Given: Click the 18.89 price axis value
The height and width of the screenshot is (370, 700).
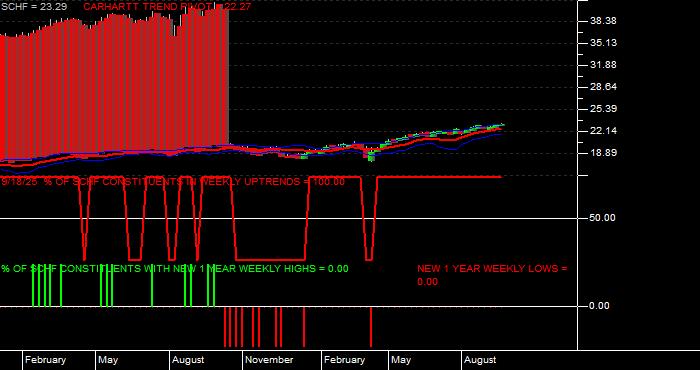Looking at the screenshot, I should tap(603, 153).
